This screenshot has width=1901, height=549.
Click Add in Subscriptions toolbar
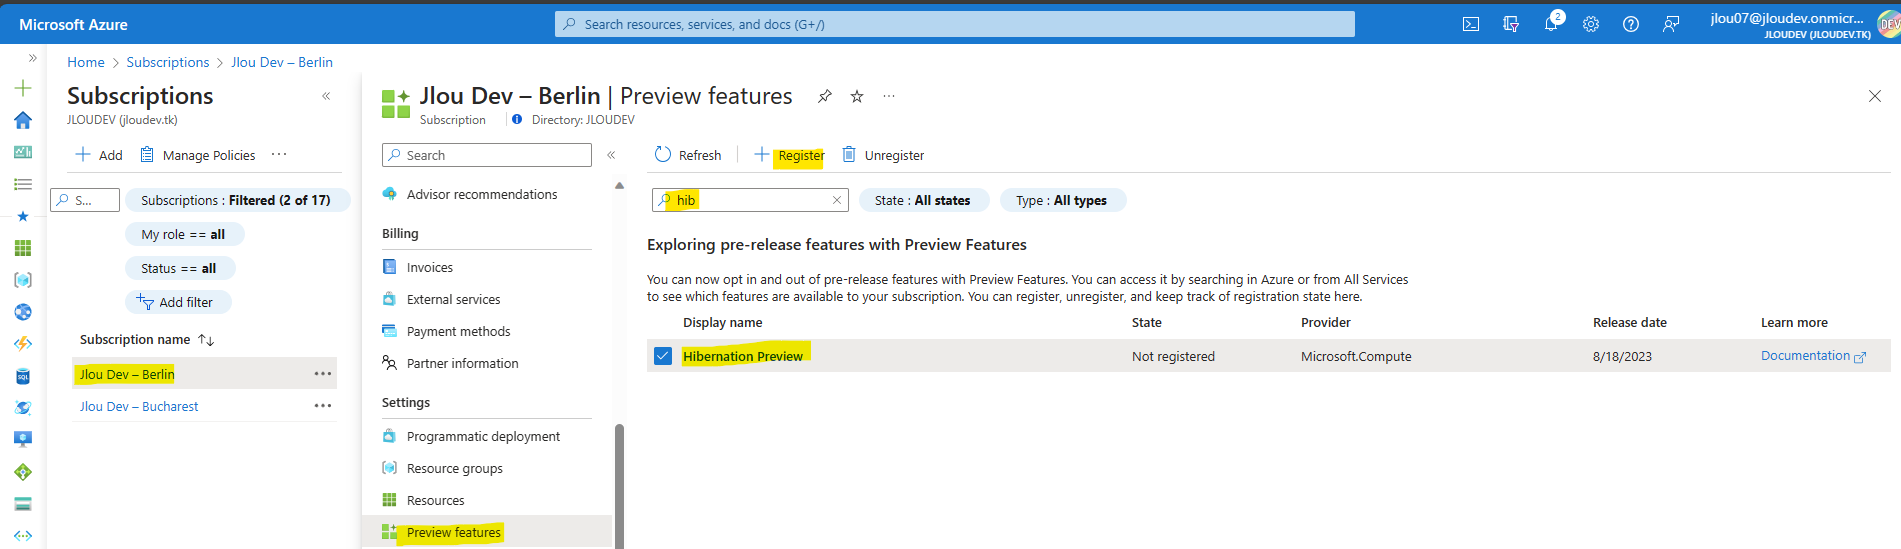pos(99,155)
